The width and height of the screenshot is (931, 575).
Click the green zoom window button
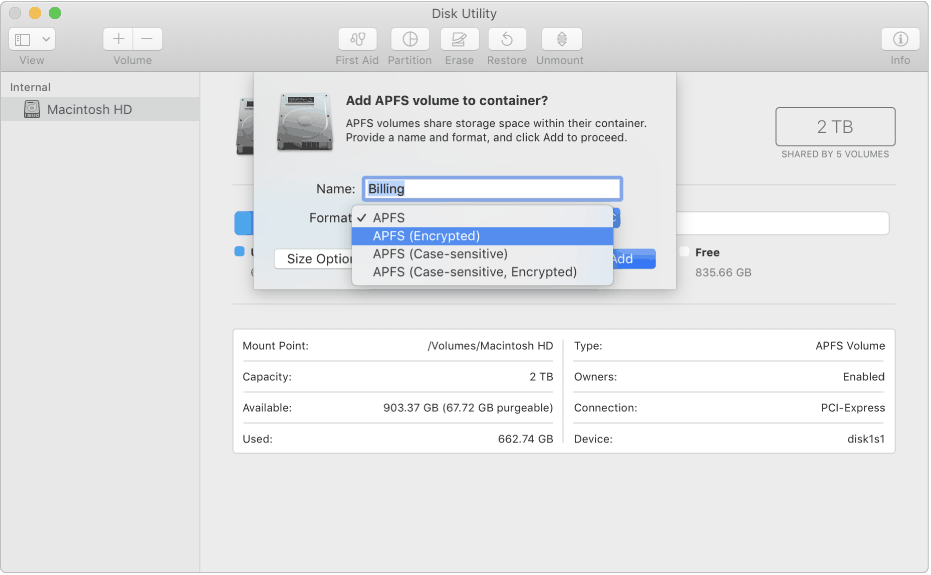pyautogui.click(x=55, y=13)
